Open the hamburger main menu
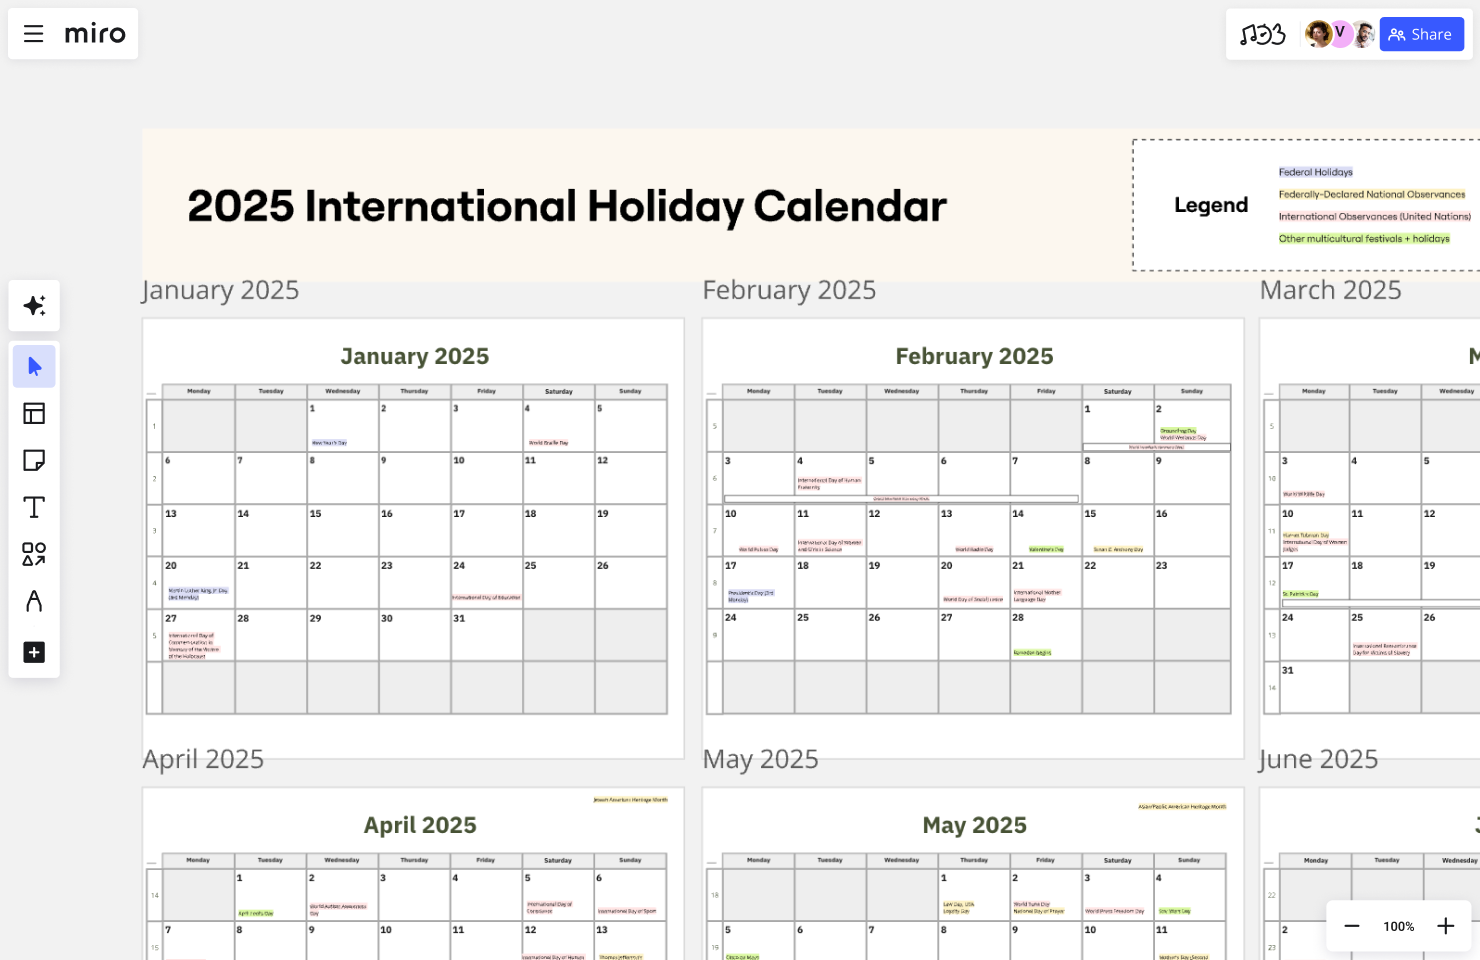 point(33,34)
